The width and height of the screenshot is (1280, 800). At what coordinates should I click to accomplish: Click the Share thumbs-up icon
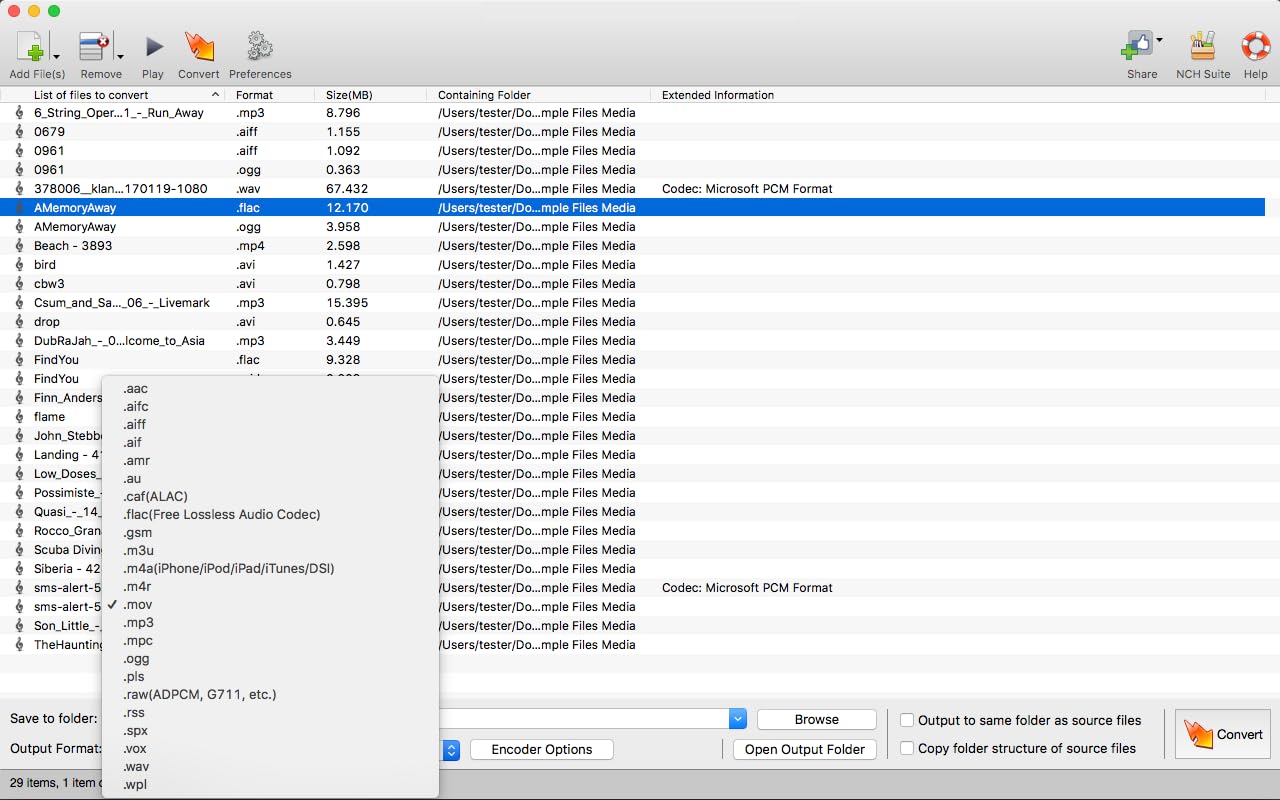(1137, 47)
